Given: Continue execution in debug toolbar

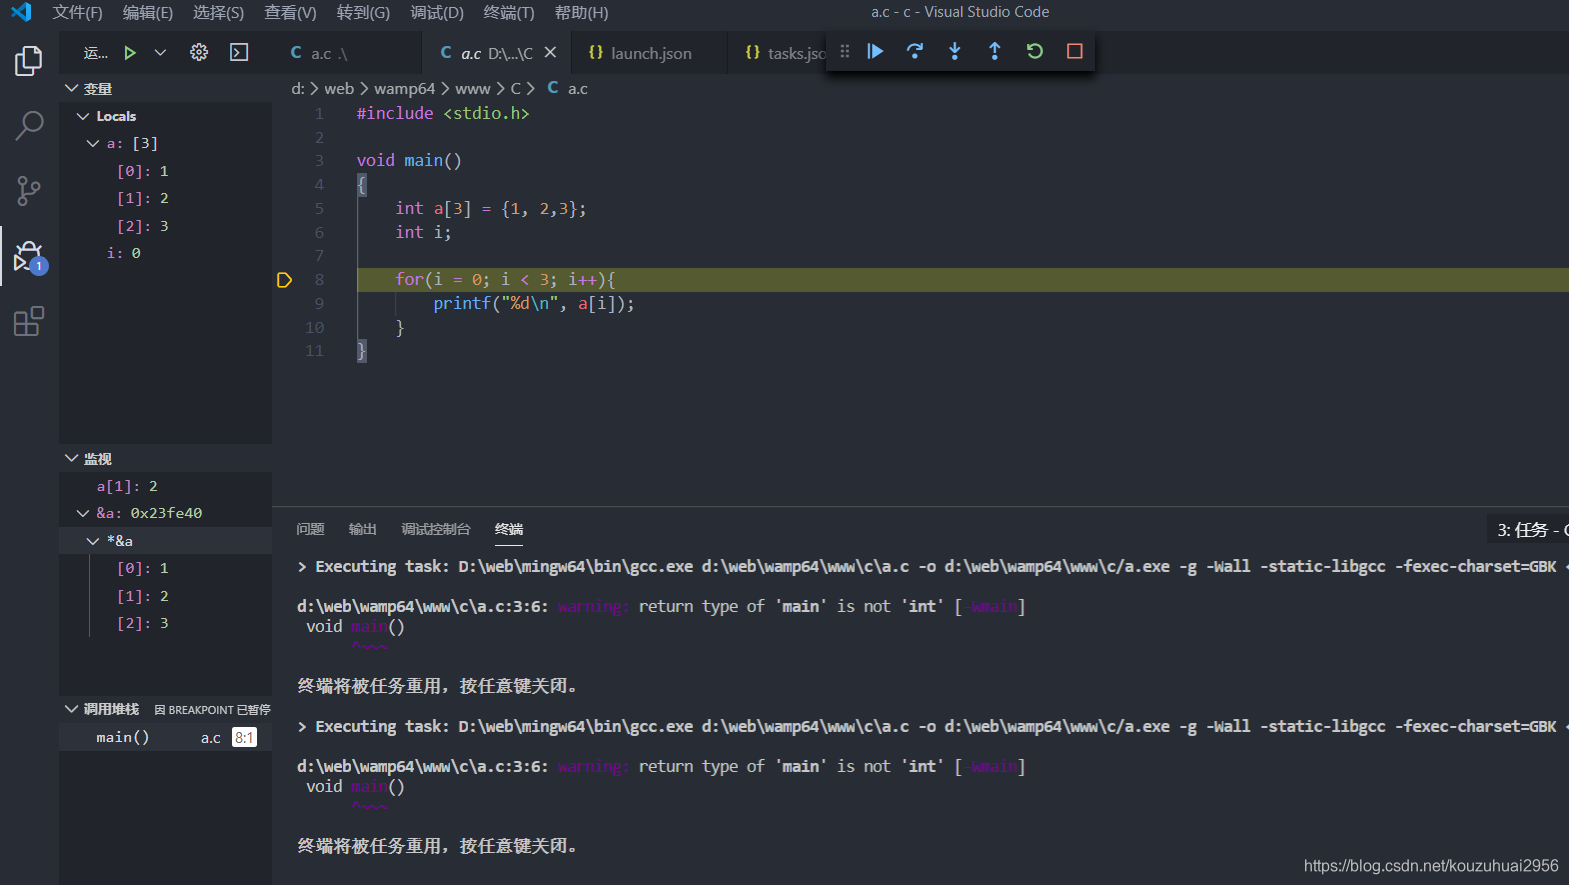Looking at the screenshot, I should (x=875, y=51).
